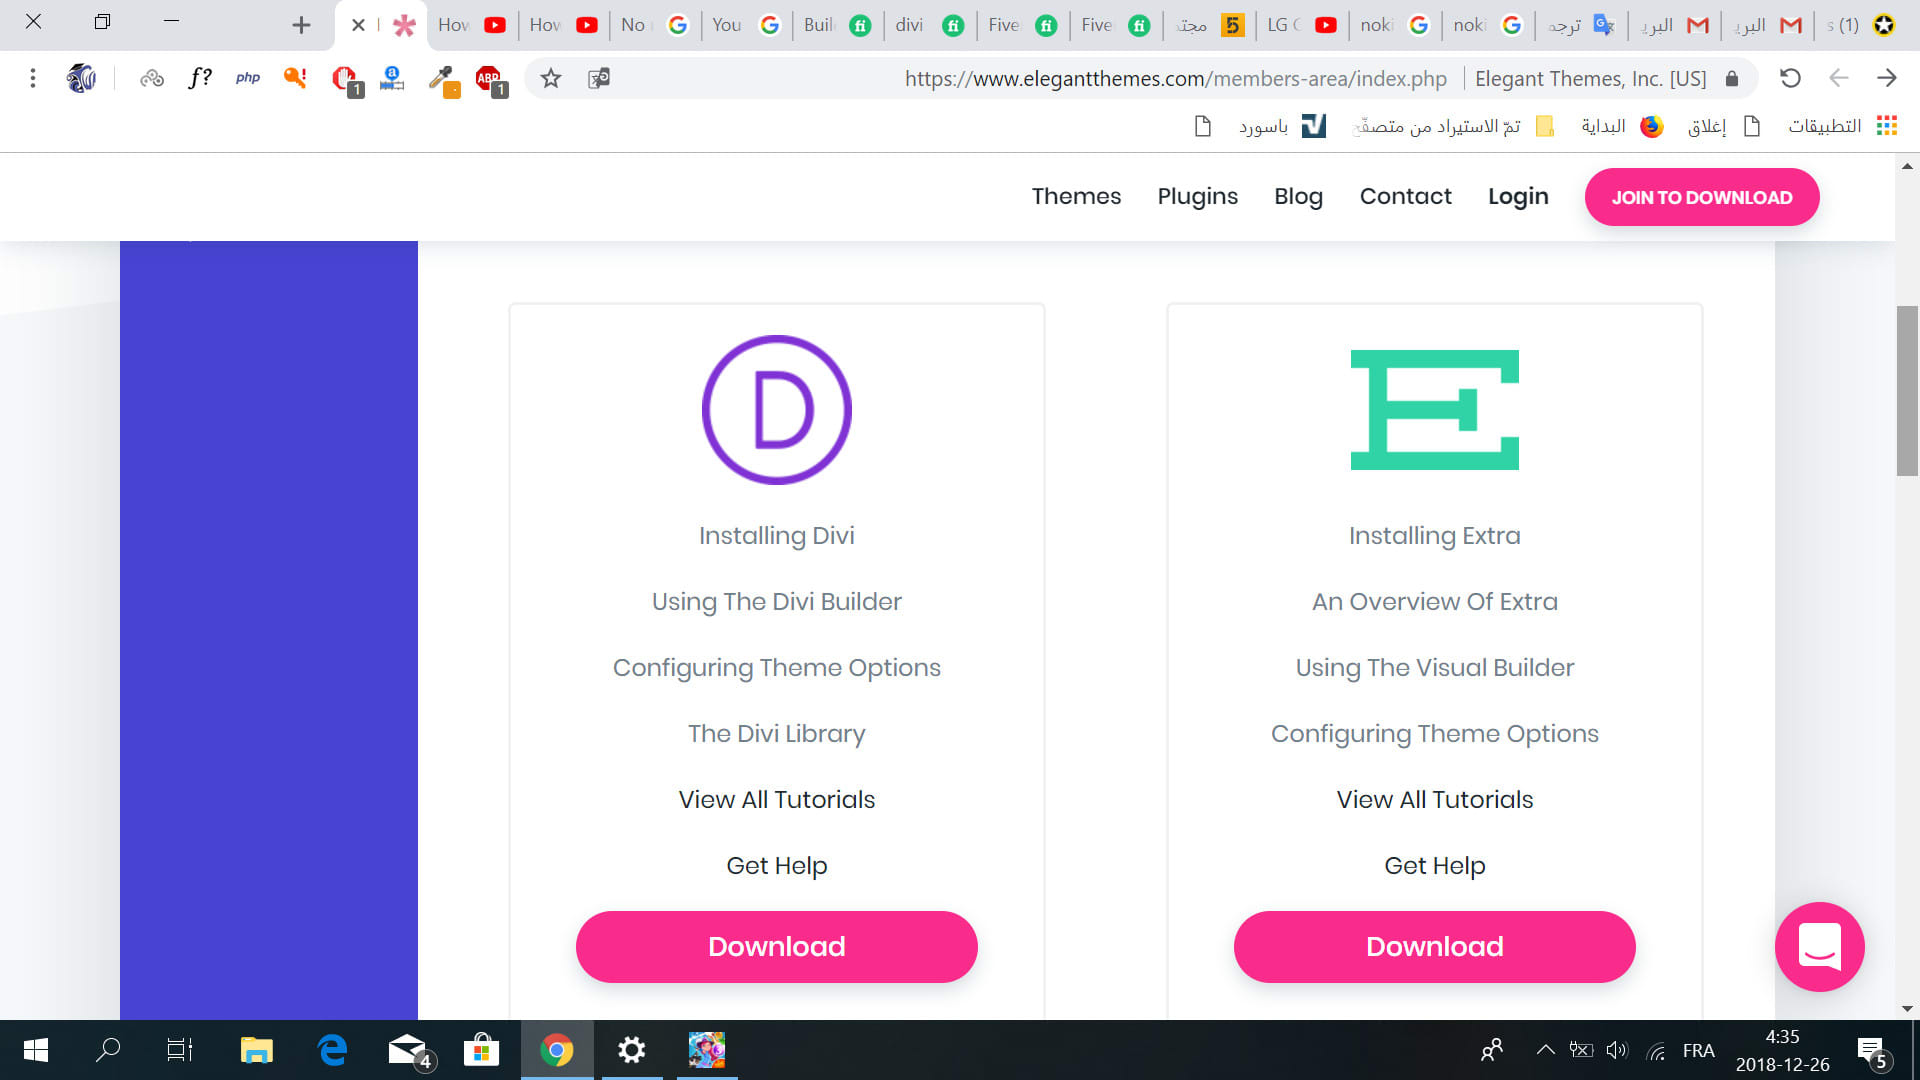
Task: Open File Explorer from the taskbar
Action: (x=257, y=1050)
